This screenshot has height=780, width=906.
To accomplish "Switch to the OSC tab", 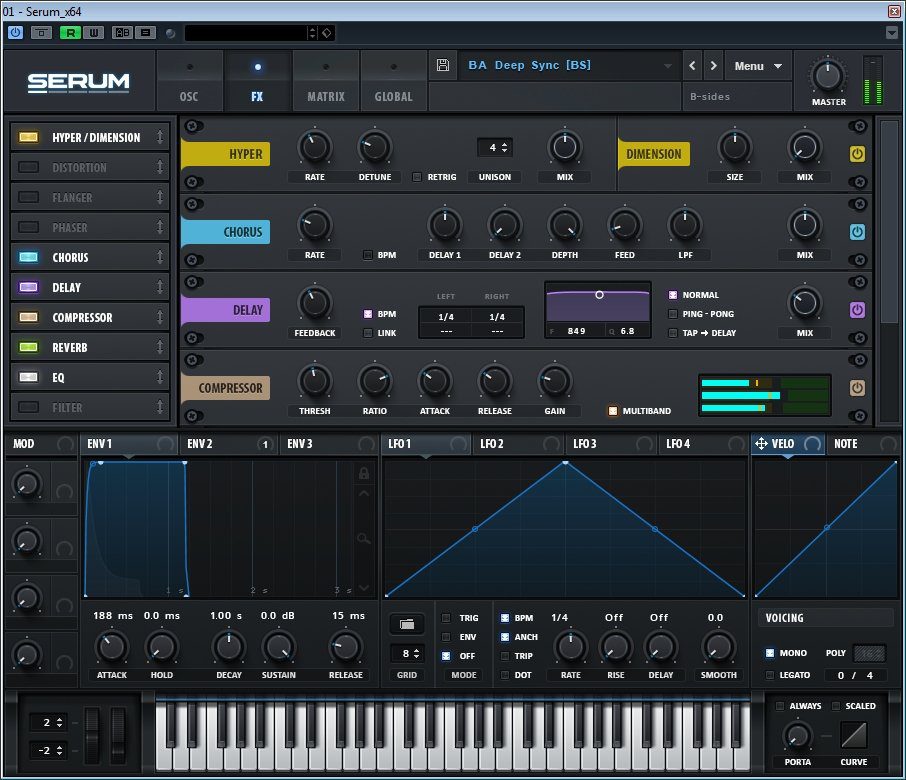I will click(190, 81).
